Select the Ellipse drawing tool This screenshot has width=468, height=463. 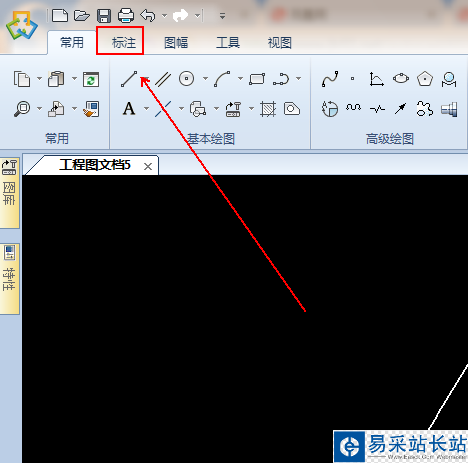click(x=401, y=79)
